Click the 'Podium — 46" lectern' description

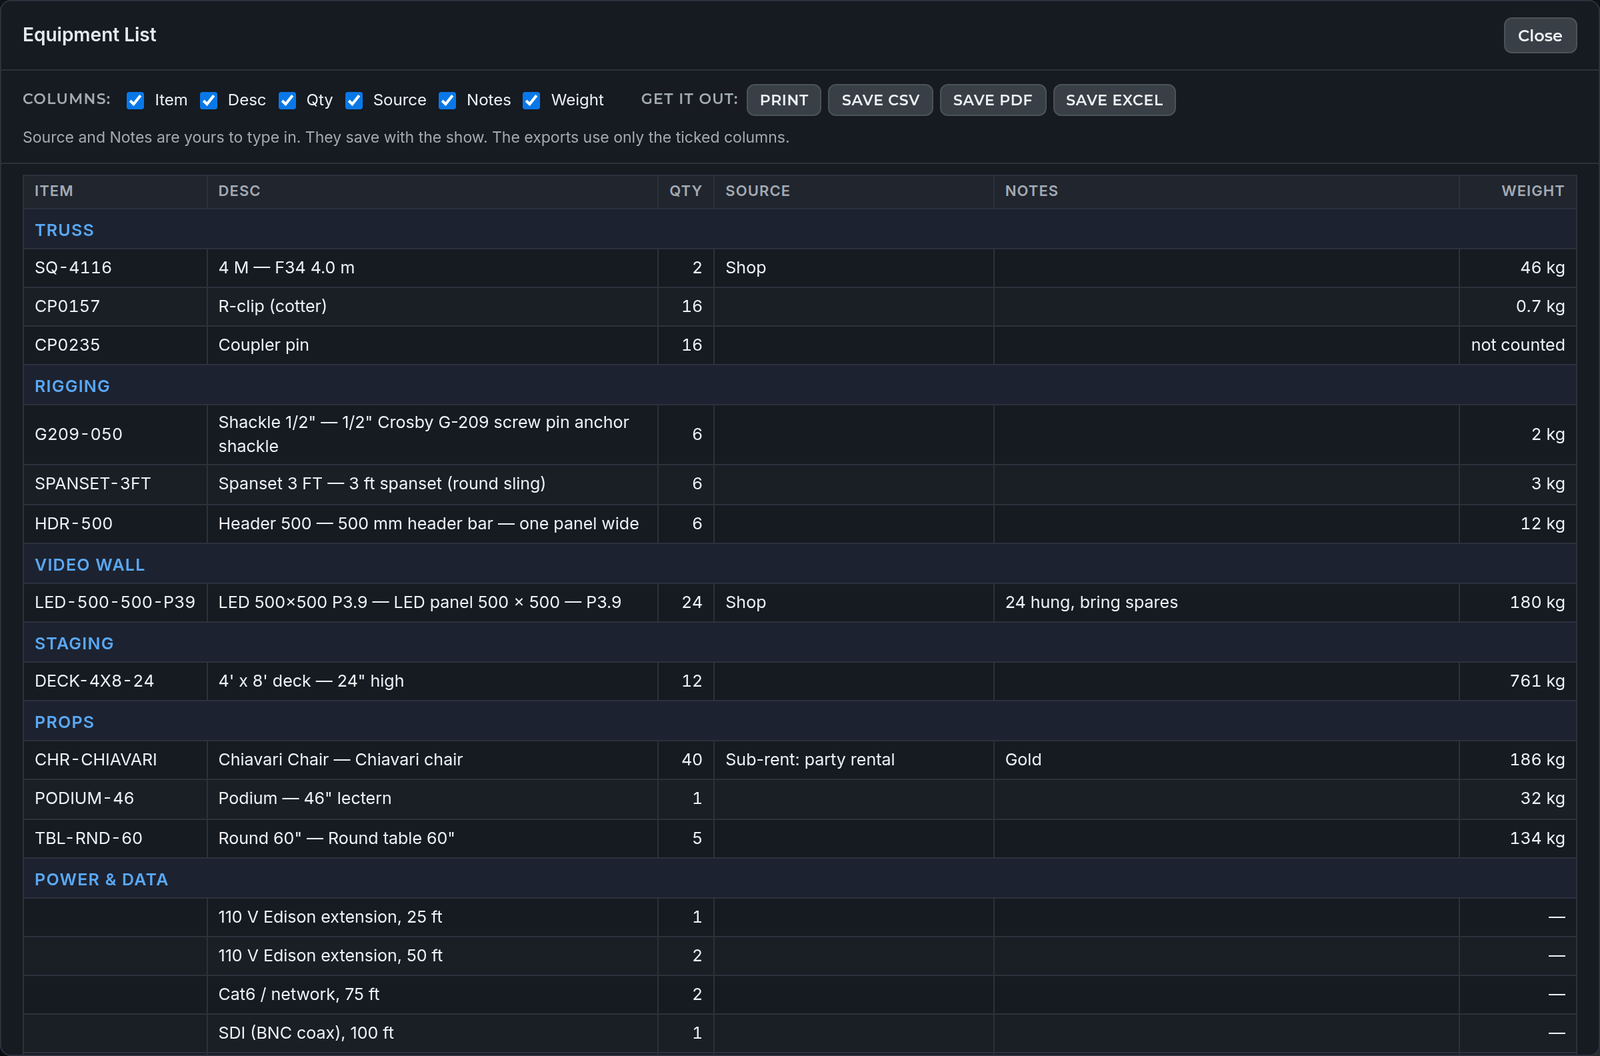click(305, 799)
